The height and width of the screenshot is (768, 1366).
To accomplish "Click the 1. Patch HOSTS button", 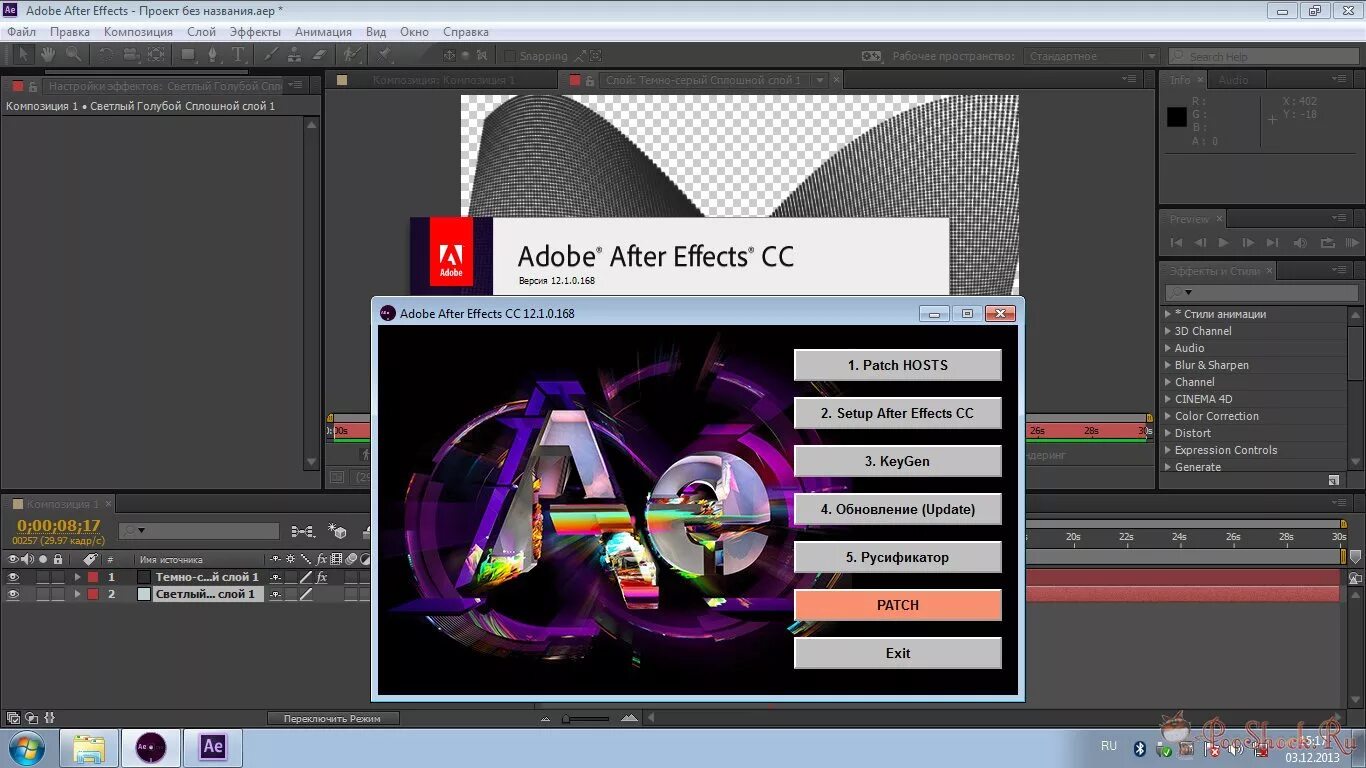I will pos(898,365).
